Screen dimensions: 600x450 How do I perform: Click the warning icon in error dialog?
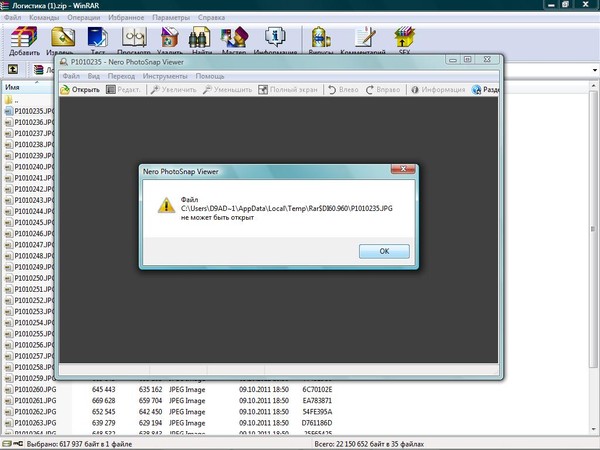point(166,205)
